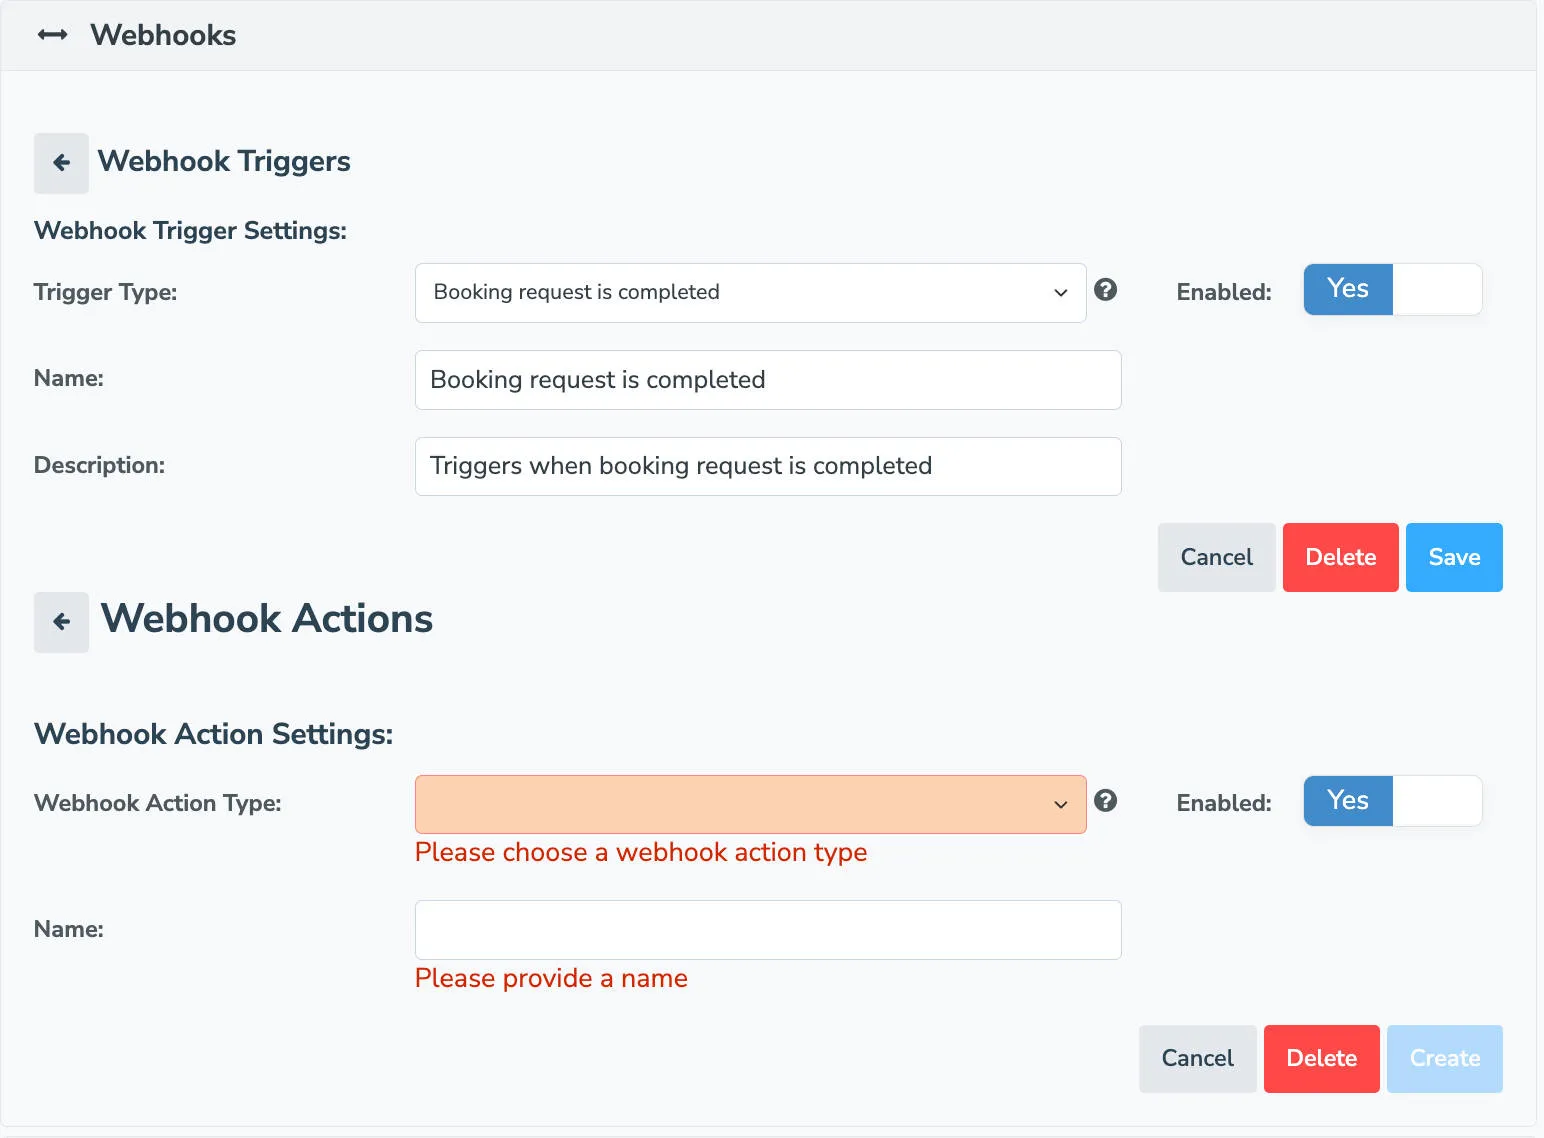1544x1138 pixels.
Task: Click the Webhook Triggers section heading
Action: 223,161
